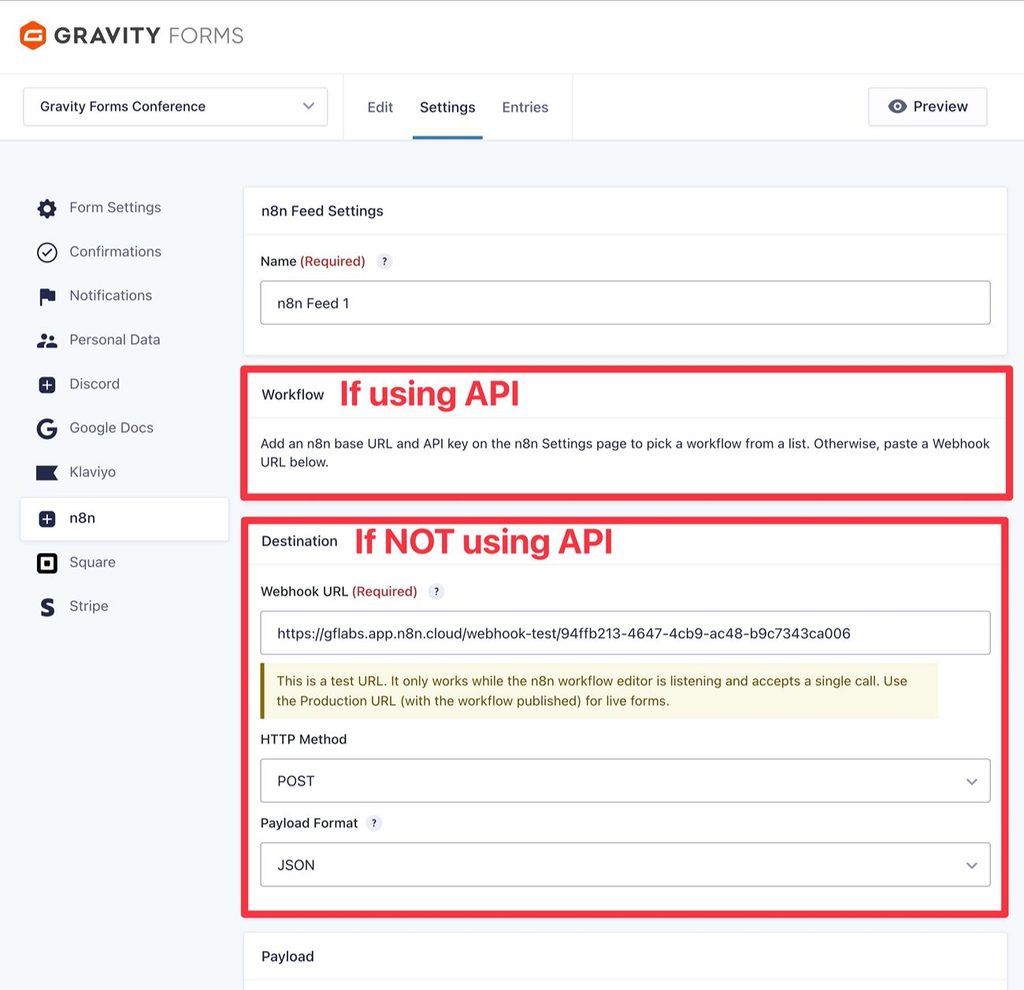Screen dimensions: 1024x990
Task: Expand the Payload Format JSON dropdown
Action: [x=625, y=865]
